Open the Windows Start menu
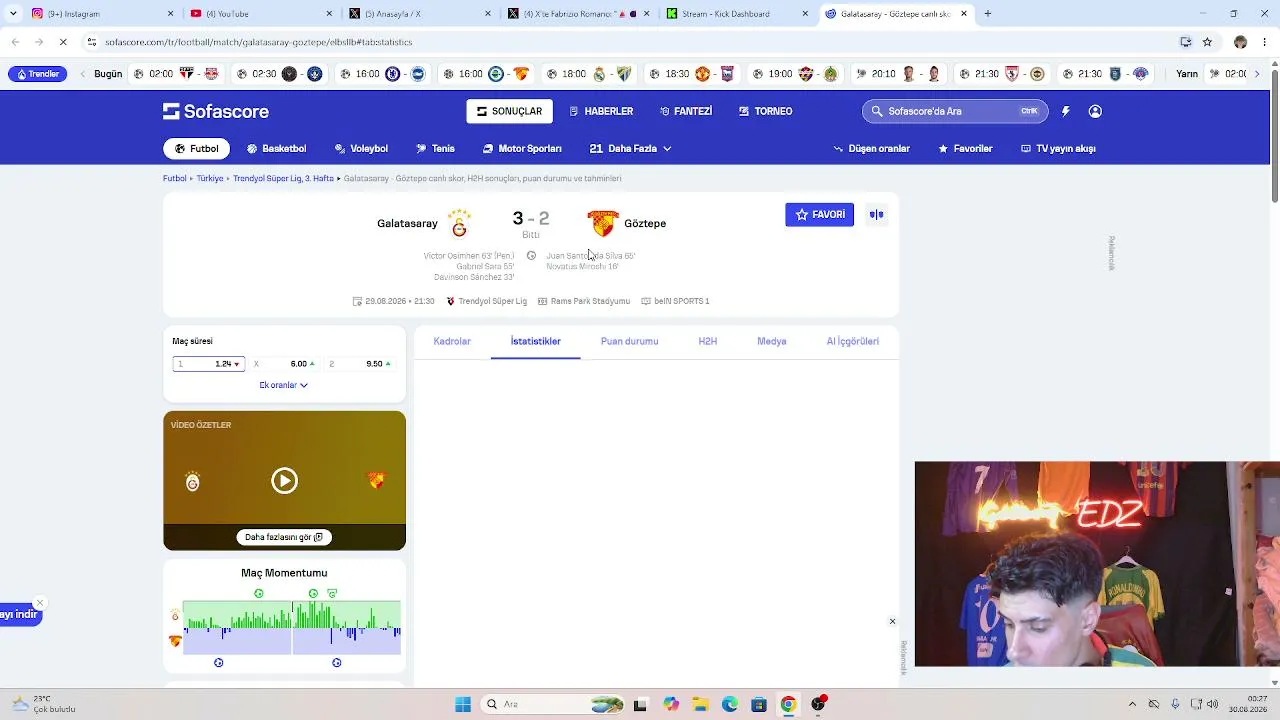Viewport: 1280px width, 720px height. [x=463, y=704]
